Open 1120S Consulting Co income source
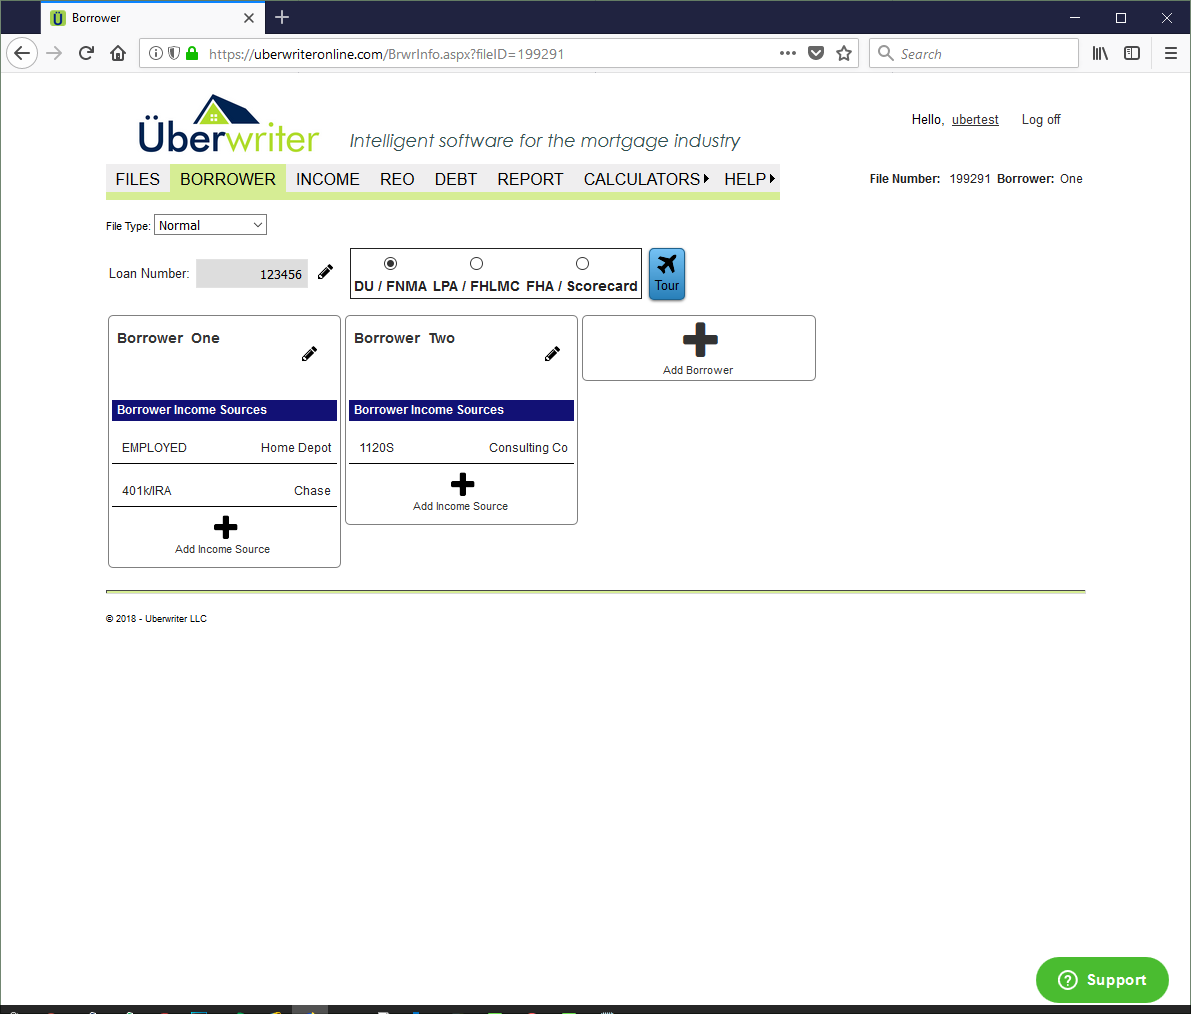 coord(462,448)
